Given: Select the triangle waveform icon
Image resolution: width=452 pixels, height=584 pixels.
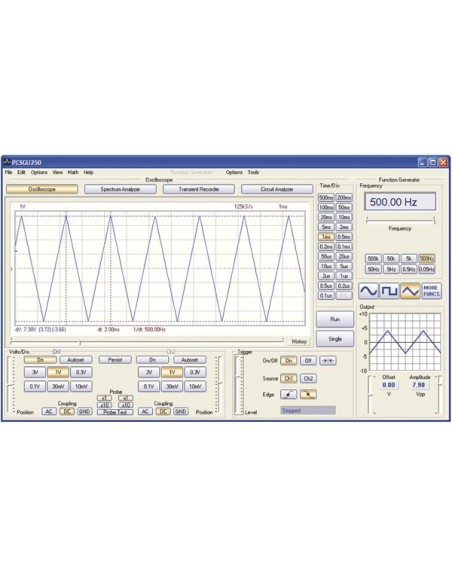Looking at the screenshot, I should [x=410, y=291].
